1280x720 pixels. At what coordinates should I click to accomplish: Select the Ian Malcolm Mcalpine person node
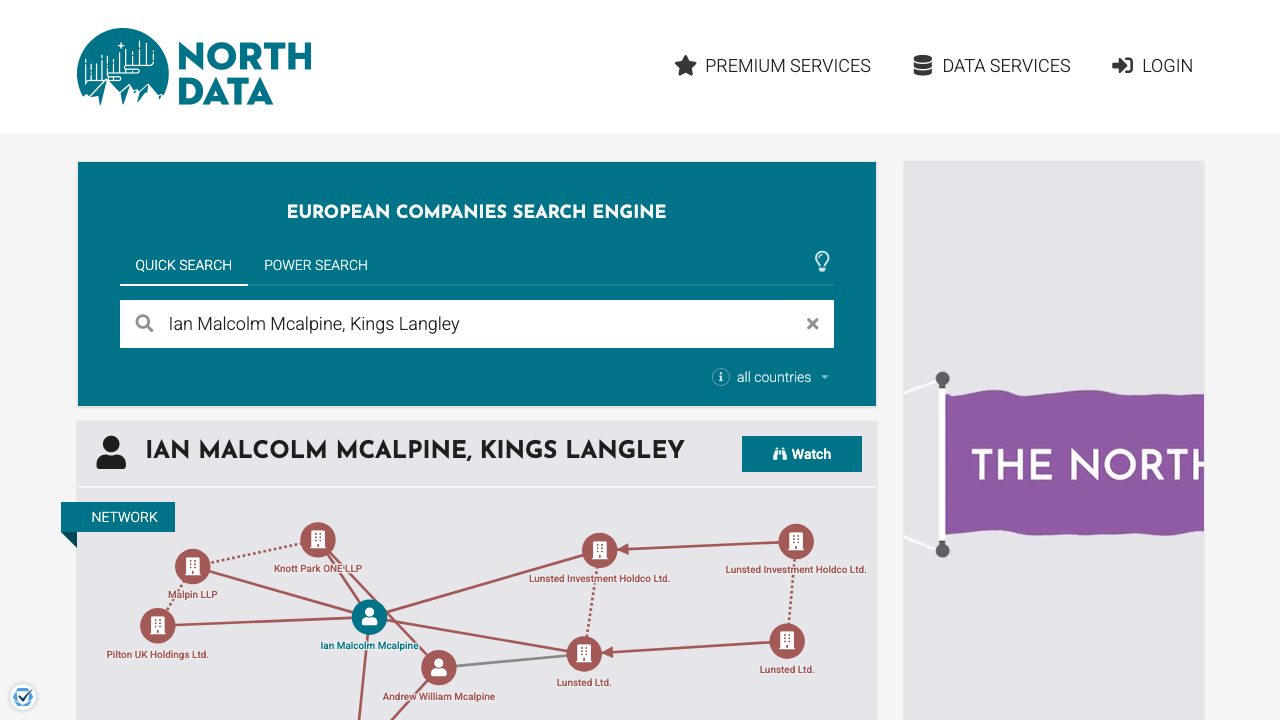click(369, 617)
